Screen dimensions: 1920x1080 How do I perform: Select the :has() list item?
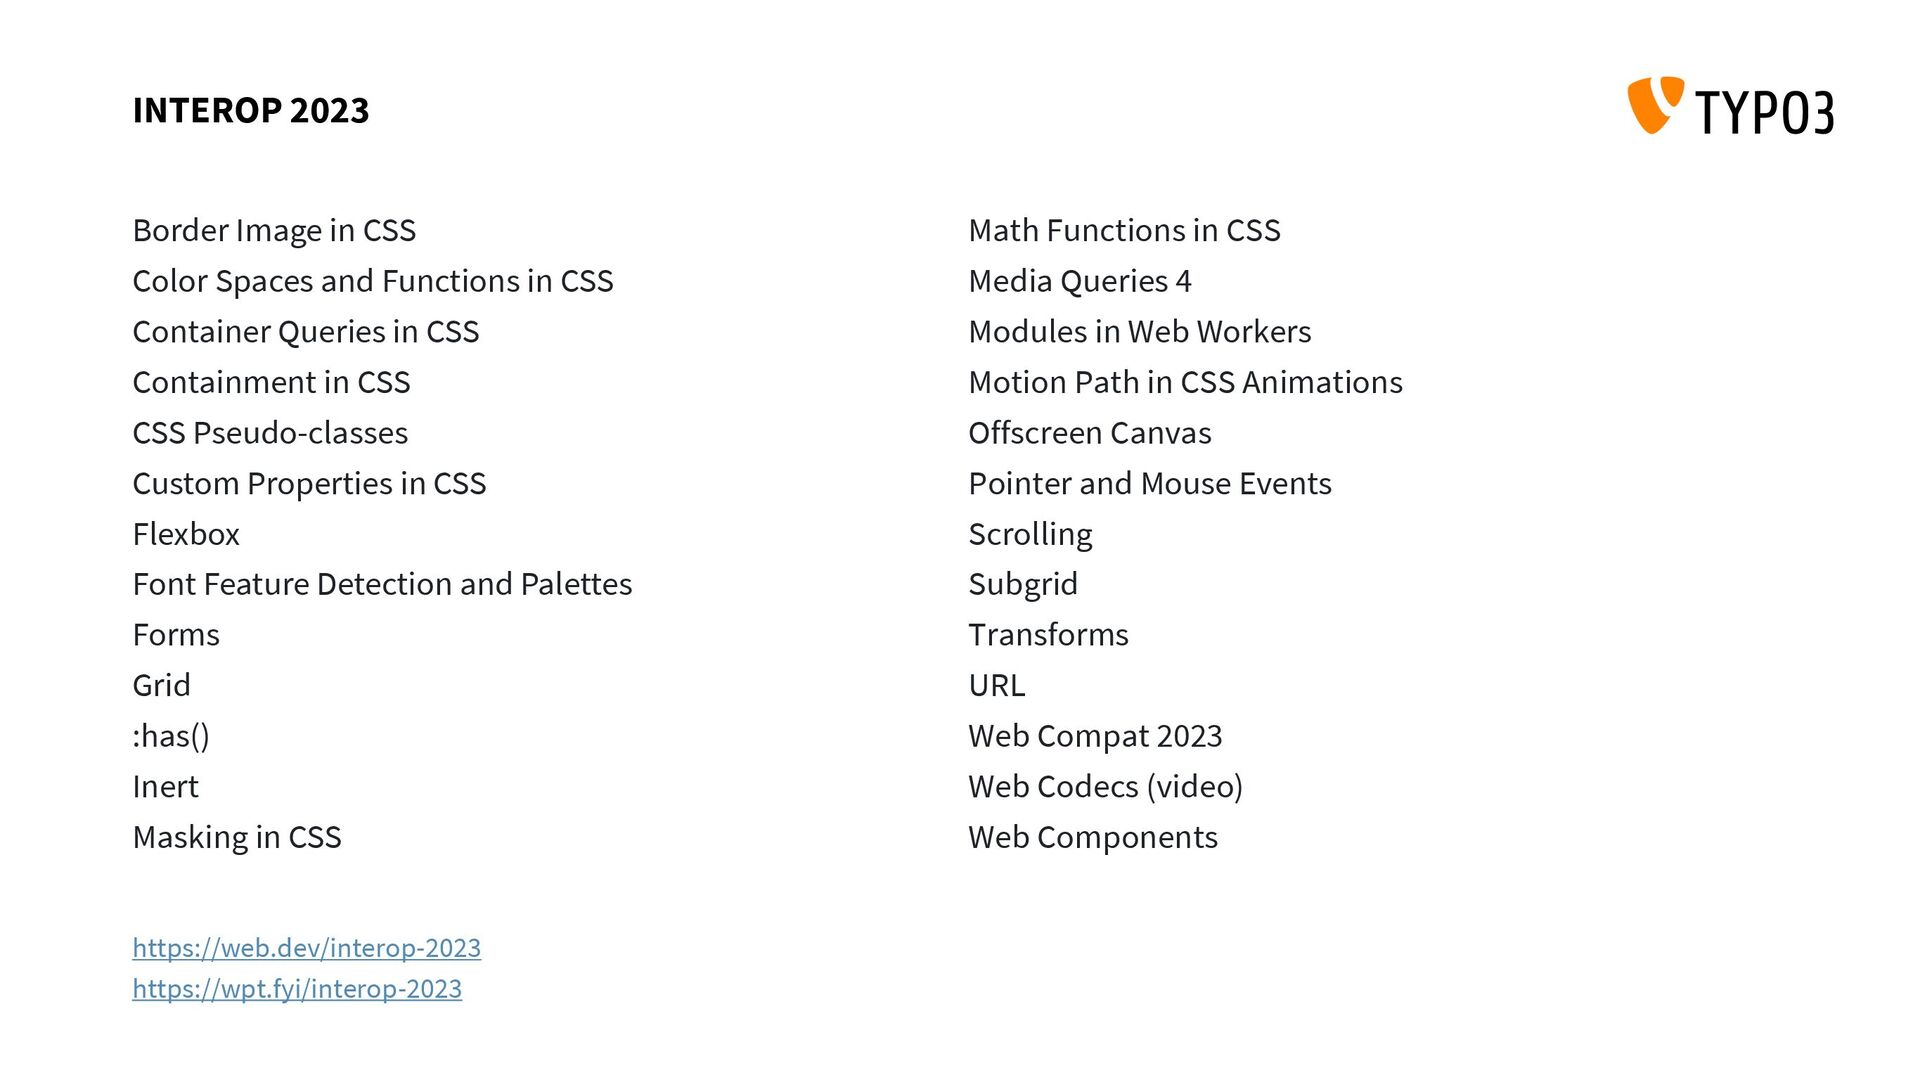(171, 737)
